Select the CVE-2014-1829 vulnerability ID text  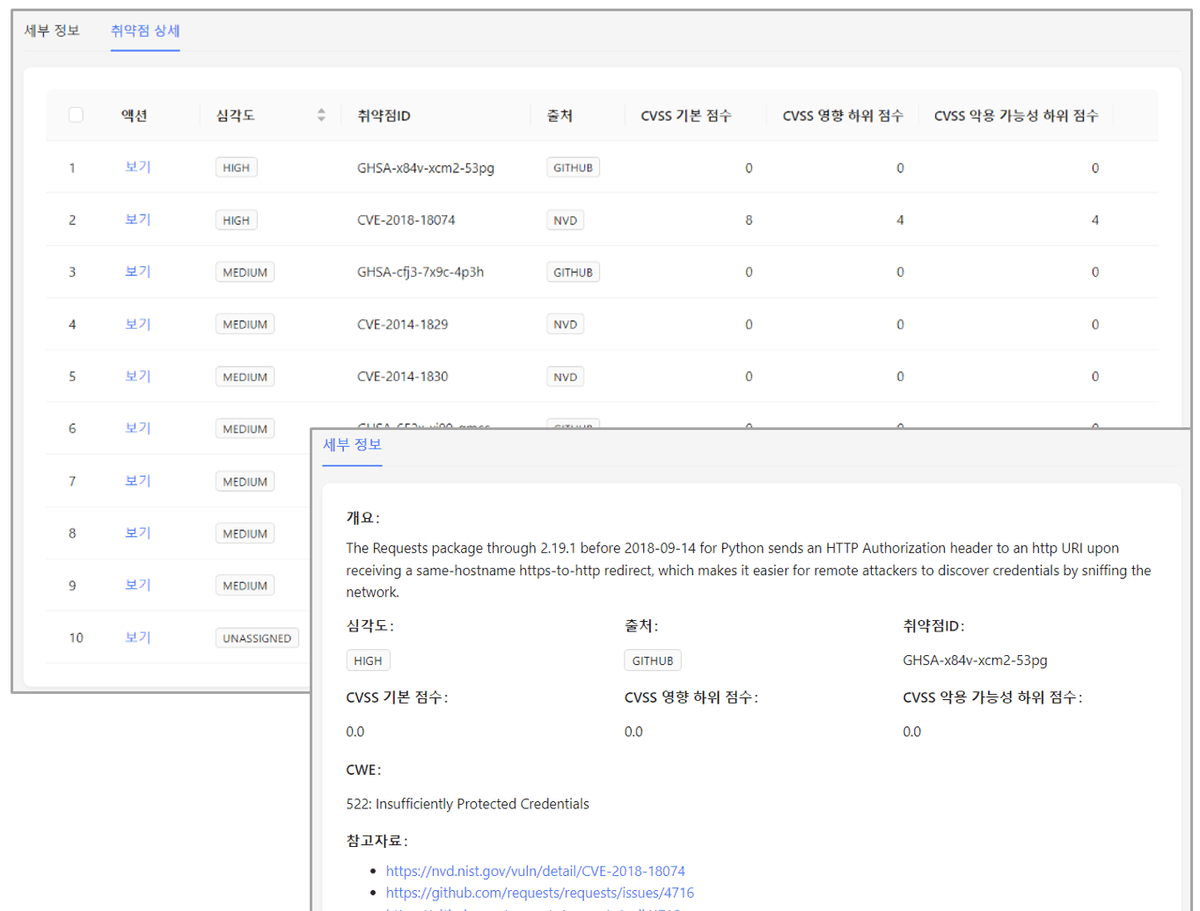402,324
